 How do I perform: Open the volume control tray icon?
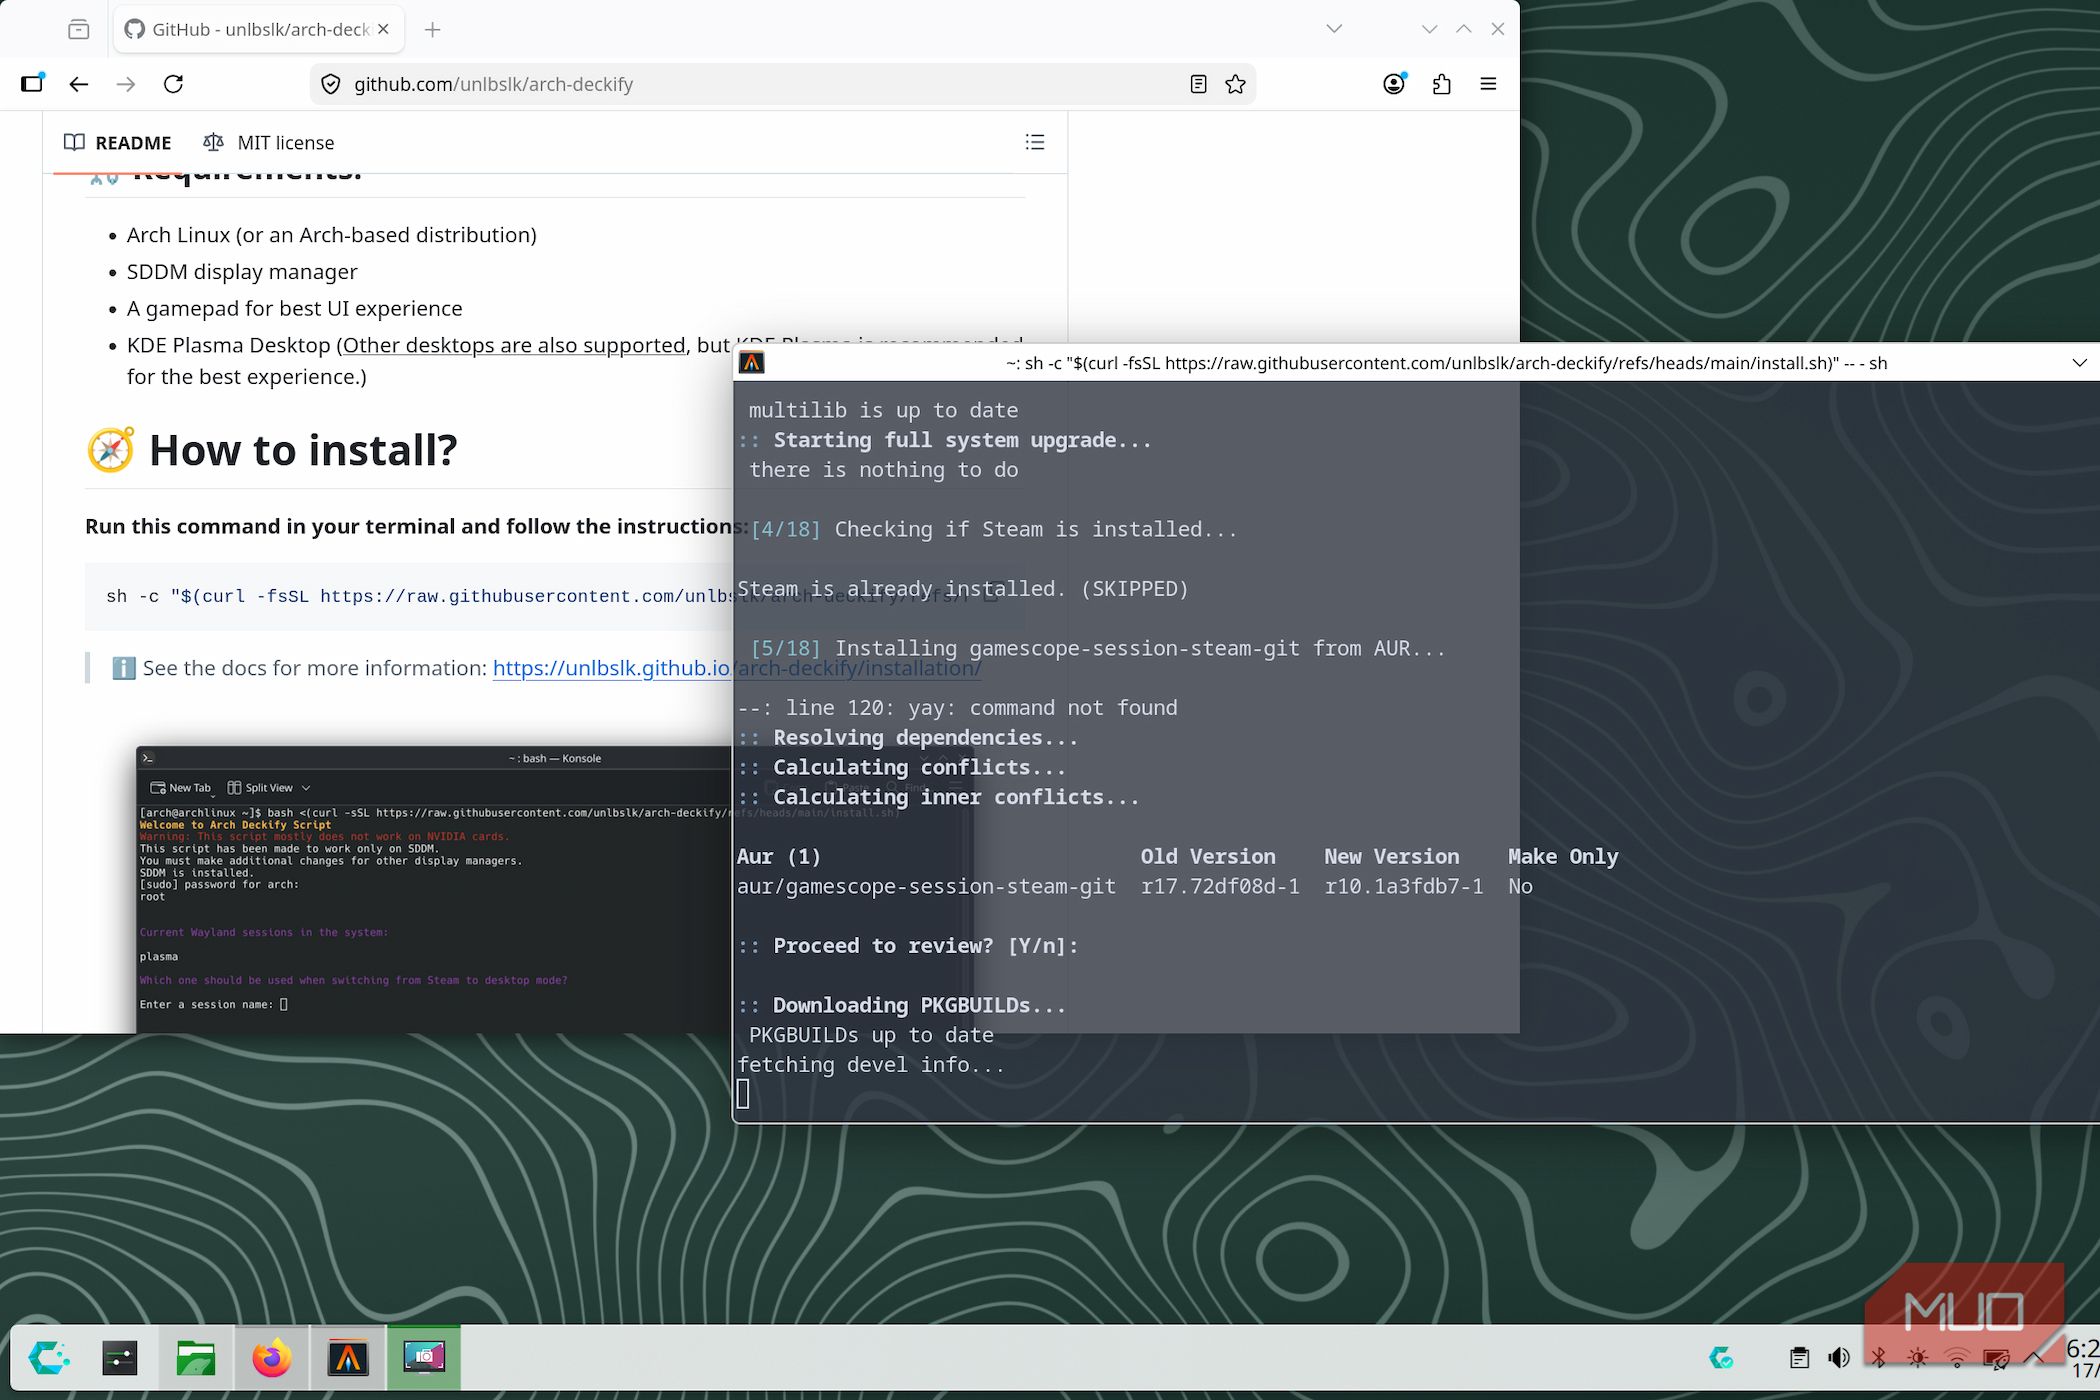pos(1838,1358)
